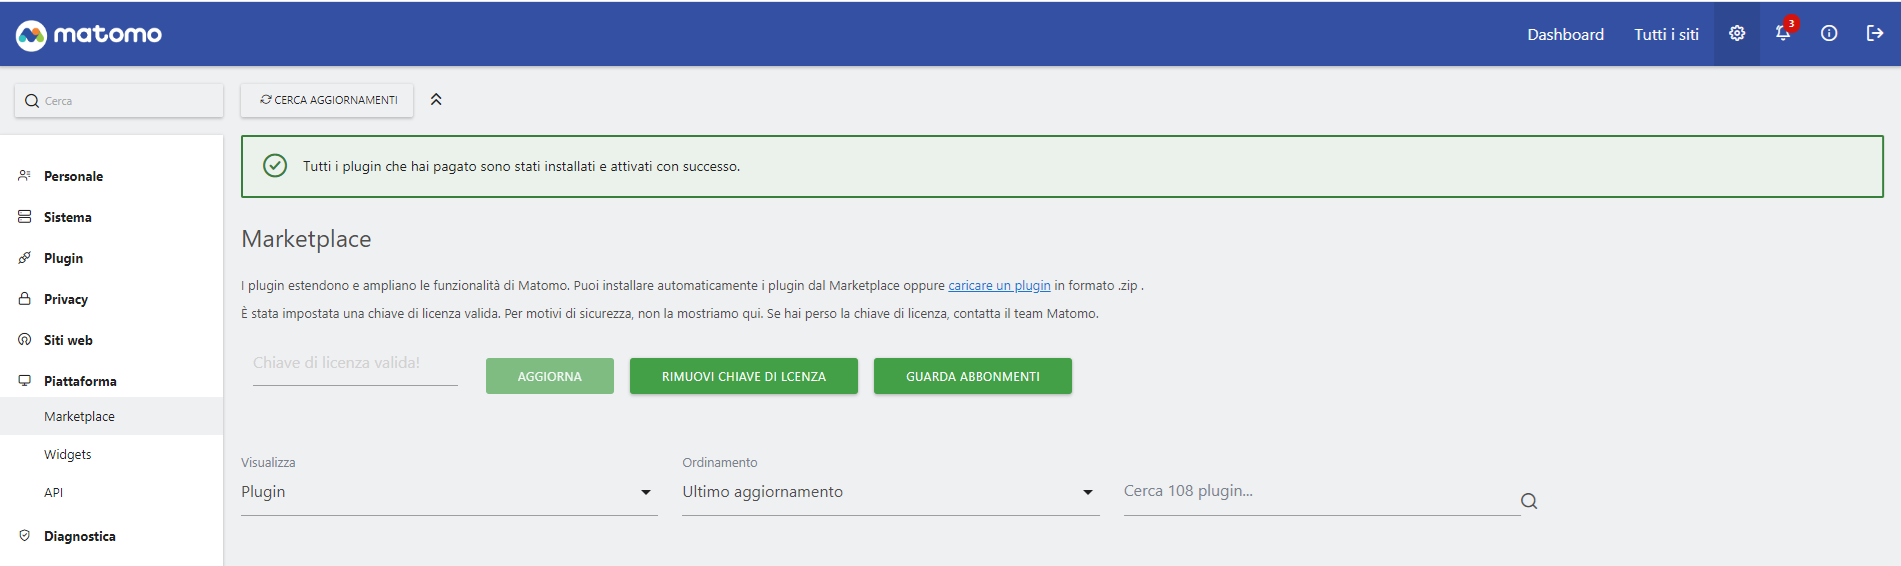Click the Marketplace page heading
1901x566 pixels.
306,239
